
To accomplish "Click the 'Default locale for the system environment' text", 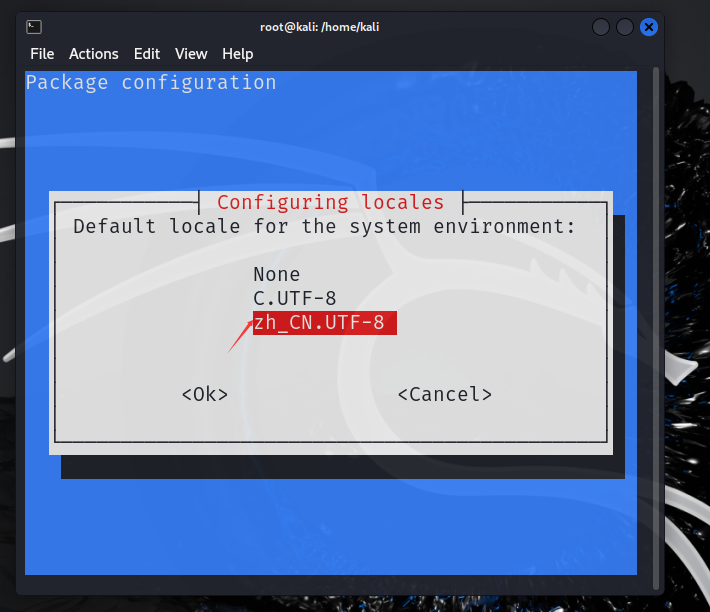I will pos(324,226).
